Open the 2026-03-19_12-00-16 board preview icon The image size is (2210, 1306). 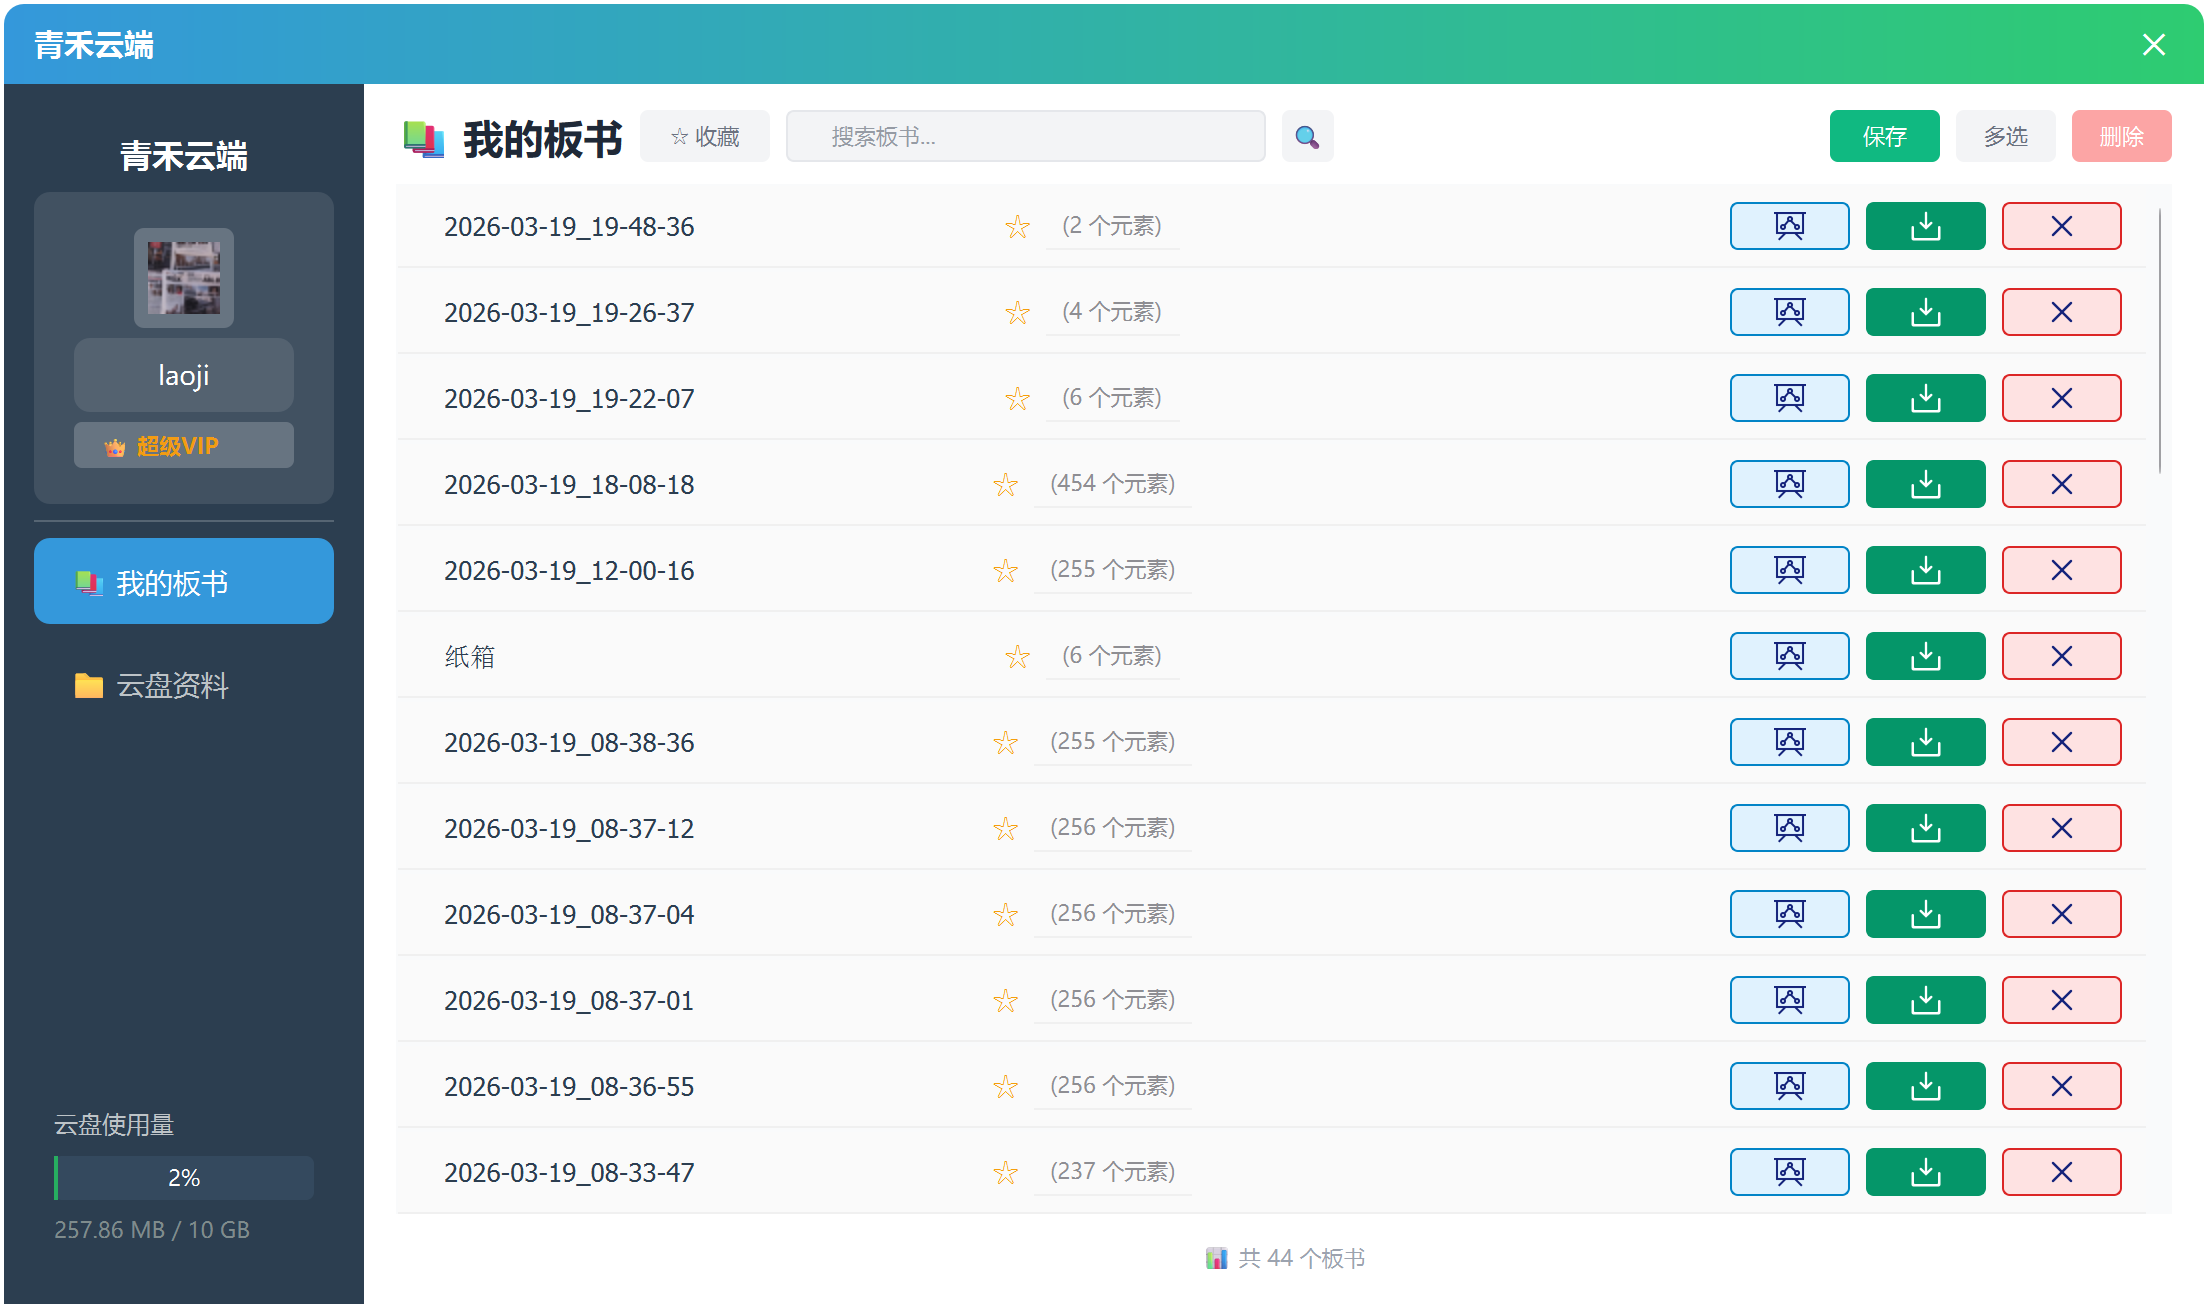(x=1789, y=570)
